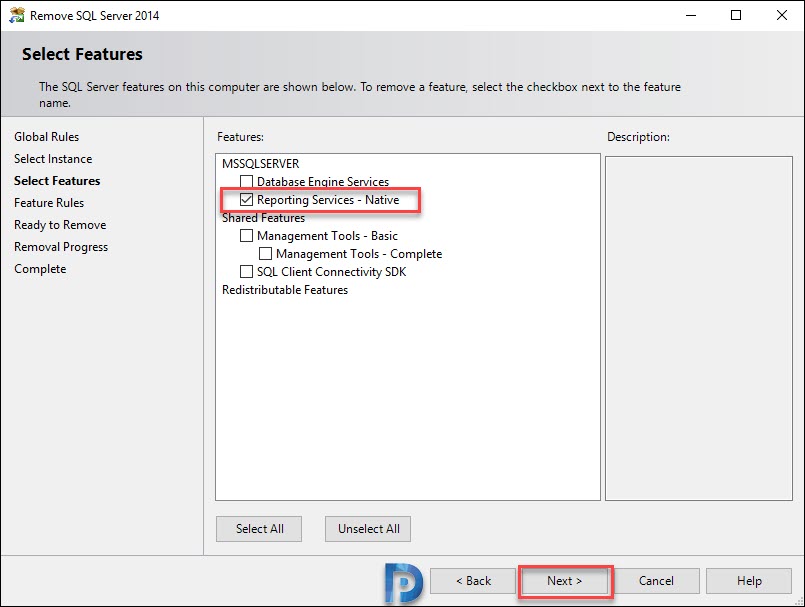The width and height of the screenshot is (805, 607).
Task: Click the SQL Server setup title bar icon
Action: tap(16, 15)
